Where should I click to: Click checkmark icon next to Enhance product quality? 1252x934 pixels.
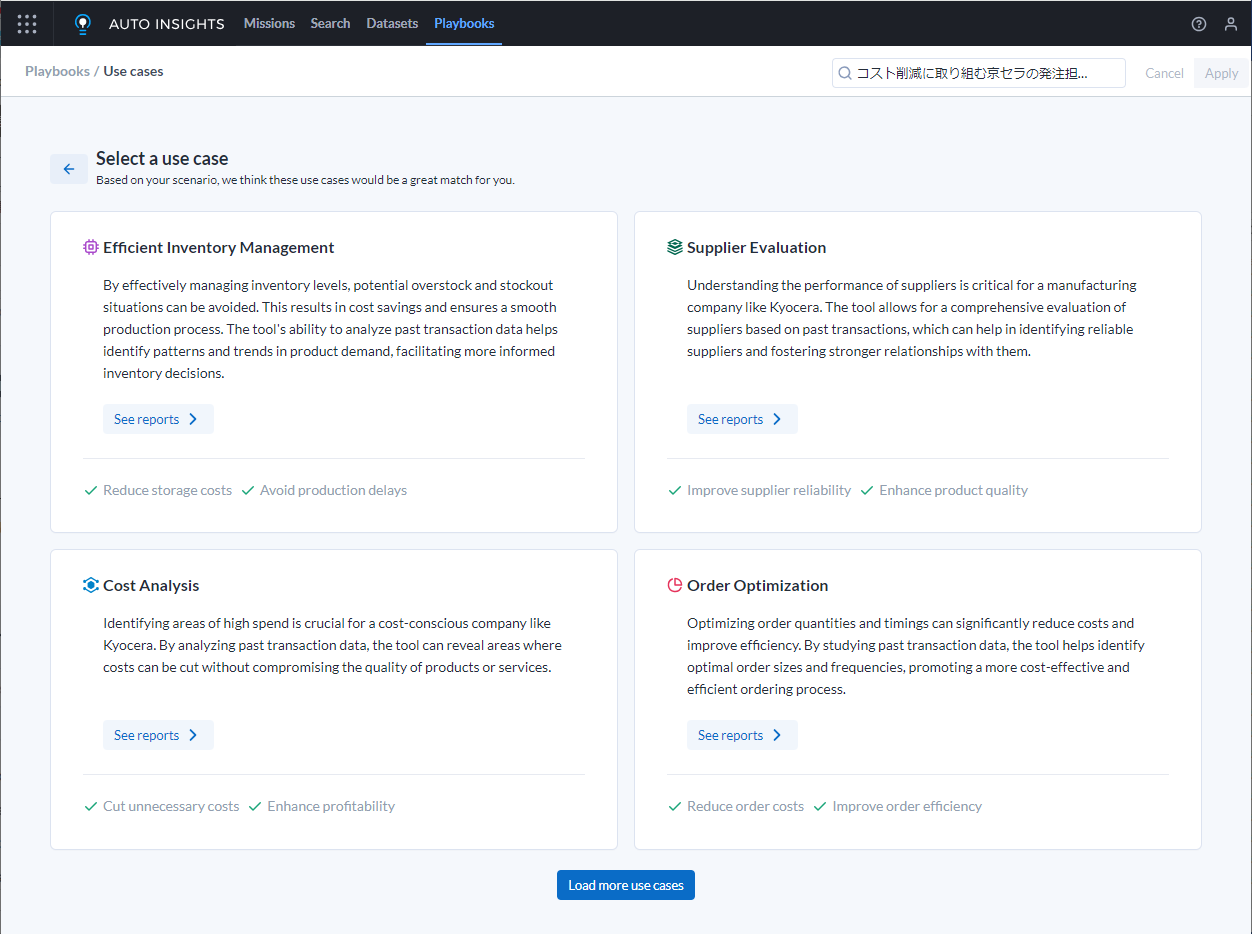[867, 491]
